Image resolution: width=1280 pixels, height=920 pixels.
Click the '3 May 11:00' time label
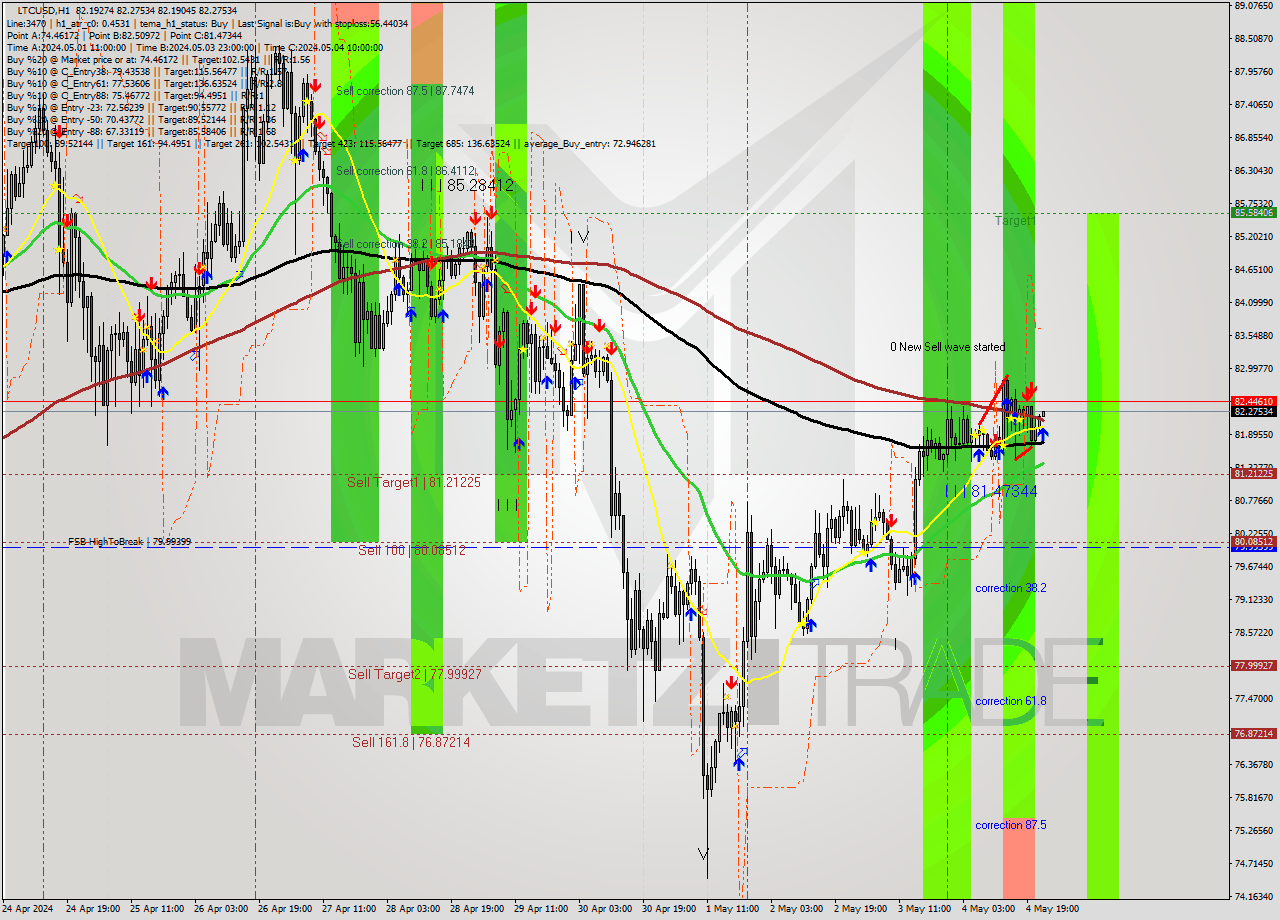[924, 909]
